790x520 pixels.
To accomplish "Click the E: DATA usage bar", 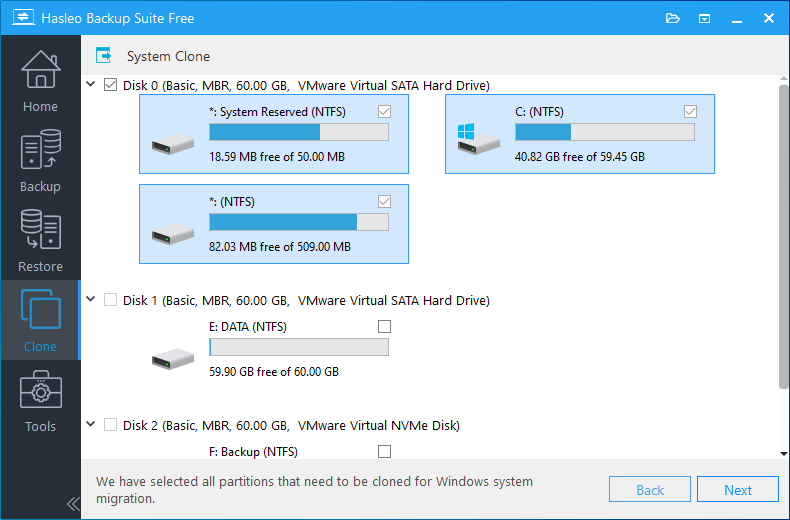I will click(x=299, y=347).
